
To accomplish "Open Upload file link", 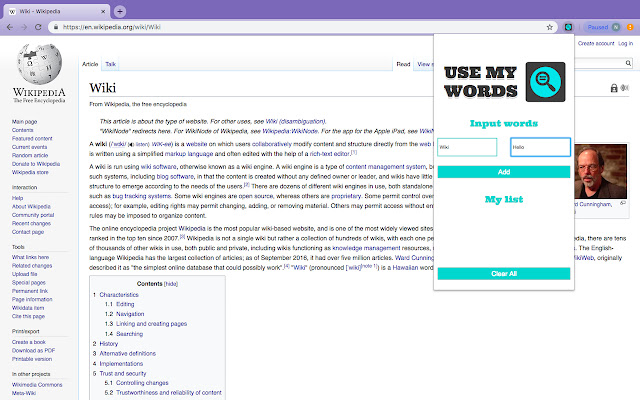I will point(24,274).
